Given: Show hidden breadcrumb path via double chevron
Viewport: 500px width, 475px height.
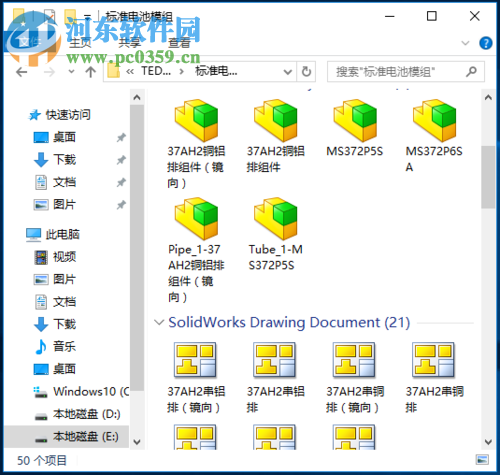Looking at the screenshot, I should tap(130, 71).
